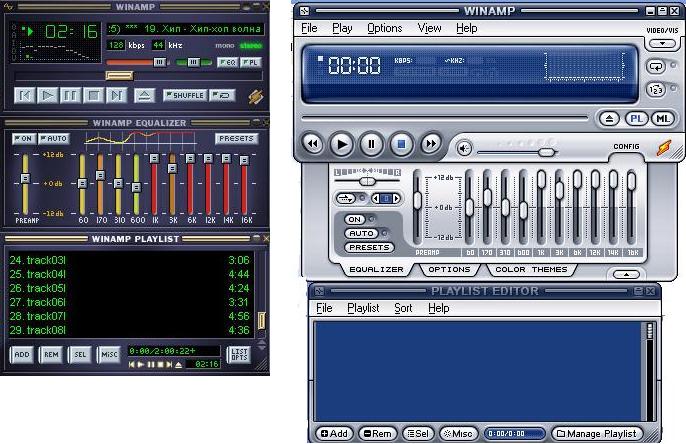Open the Options menu in modern Winamp
This screenshot has width=686, height=444.
point(385,29)
